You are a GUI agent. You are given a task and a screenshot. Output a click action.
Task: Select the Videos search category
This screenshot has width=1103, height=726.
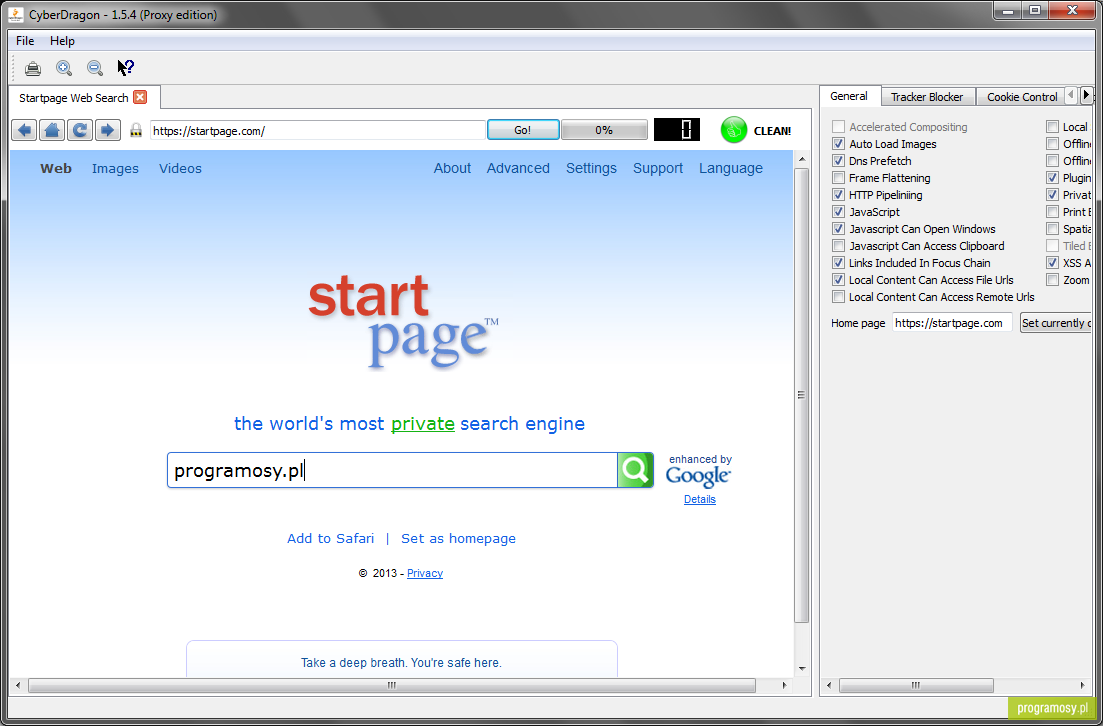tap(180, 168)
